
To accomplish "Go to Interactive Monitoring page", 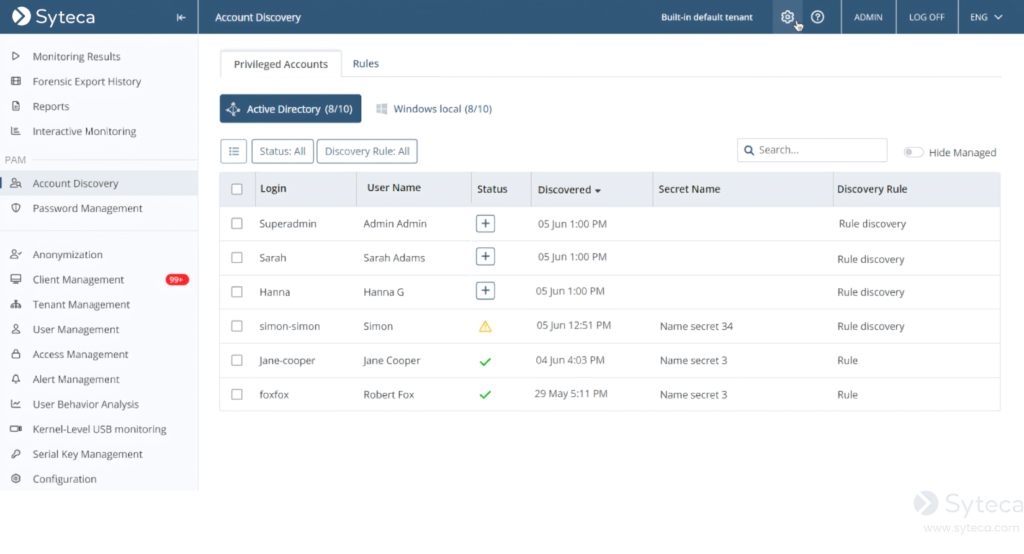I will click(x=84, y=131).
